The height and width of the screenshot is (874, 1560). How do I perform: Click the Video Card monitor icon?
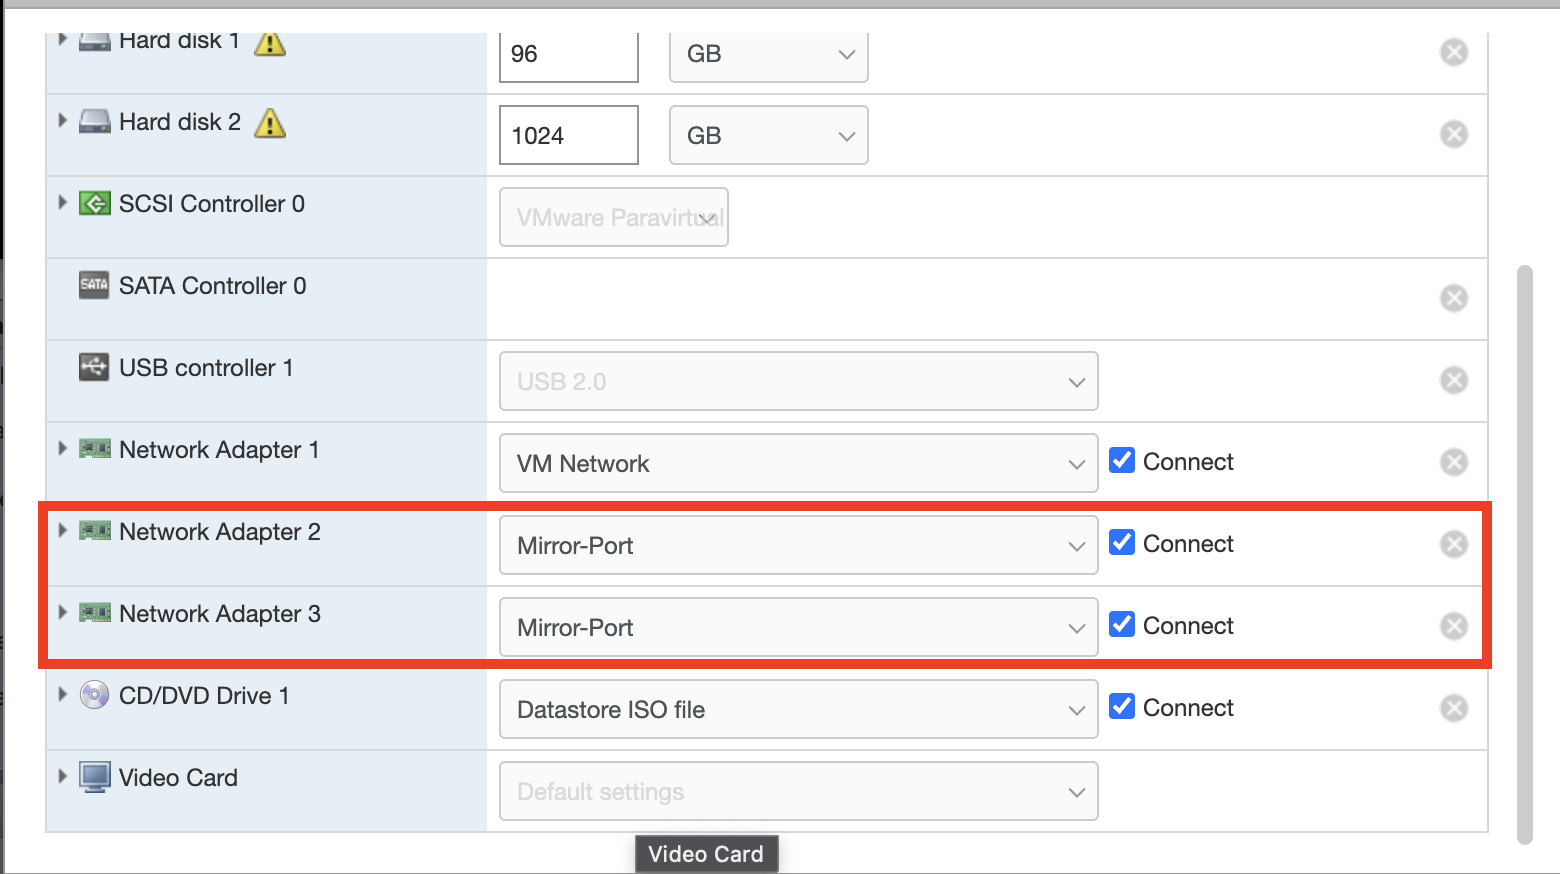(94, 777)
